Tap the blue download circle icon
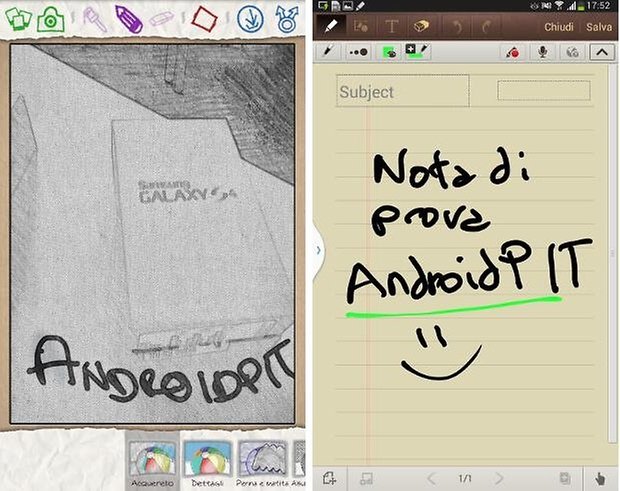Viewport: 620px width, 491px height. point(250,19)
